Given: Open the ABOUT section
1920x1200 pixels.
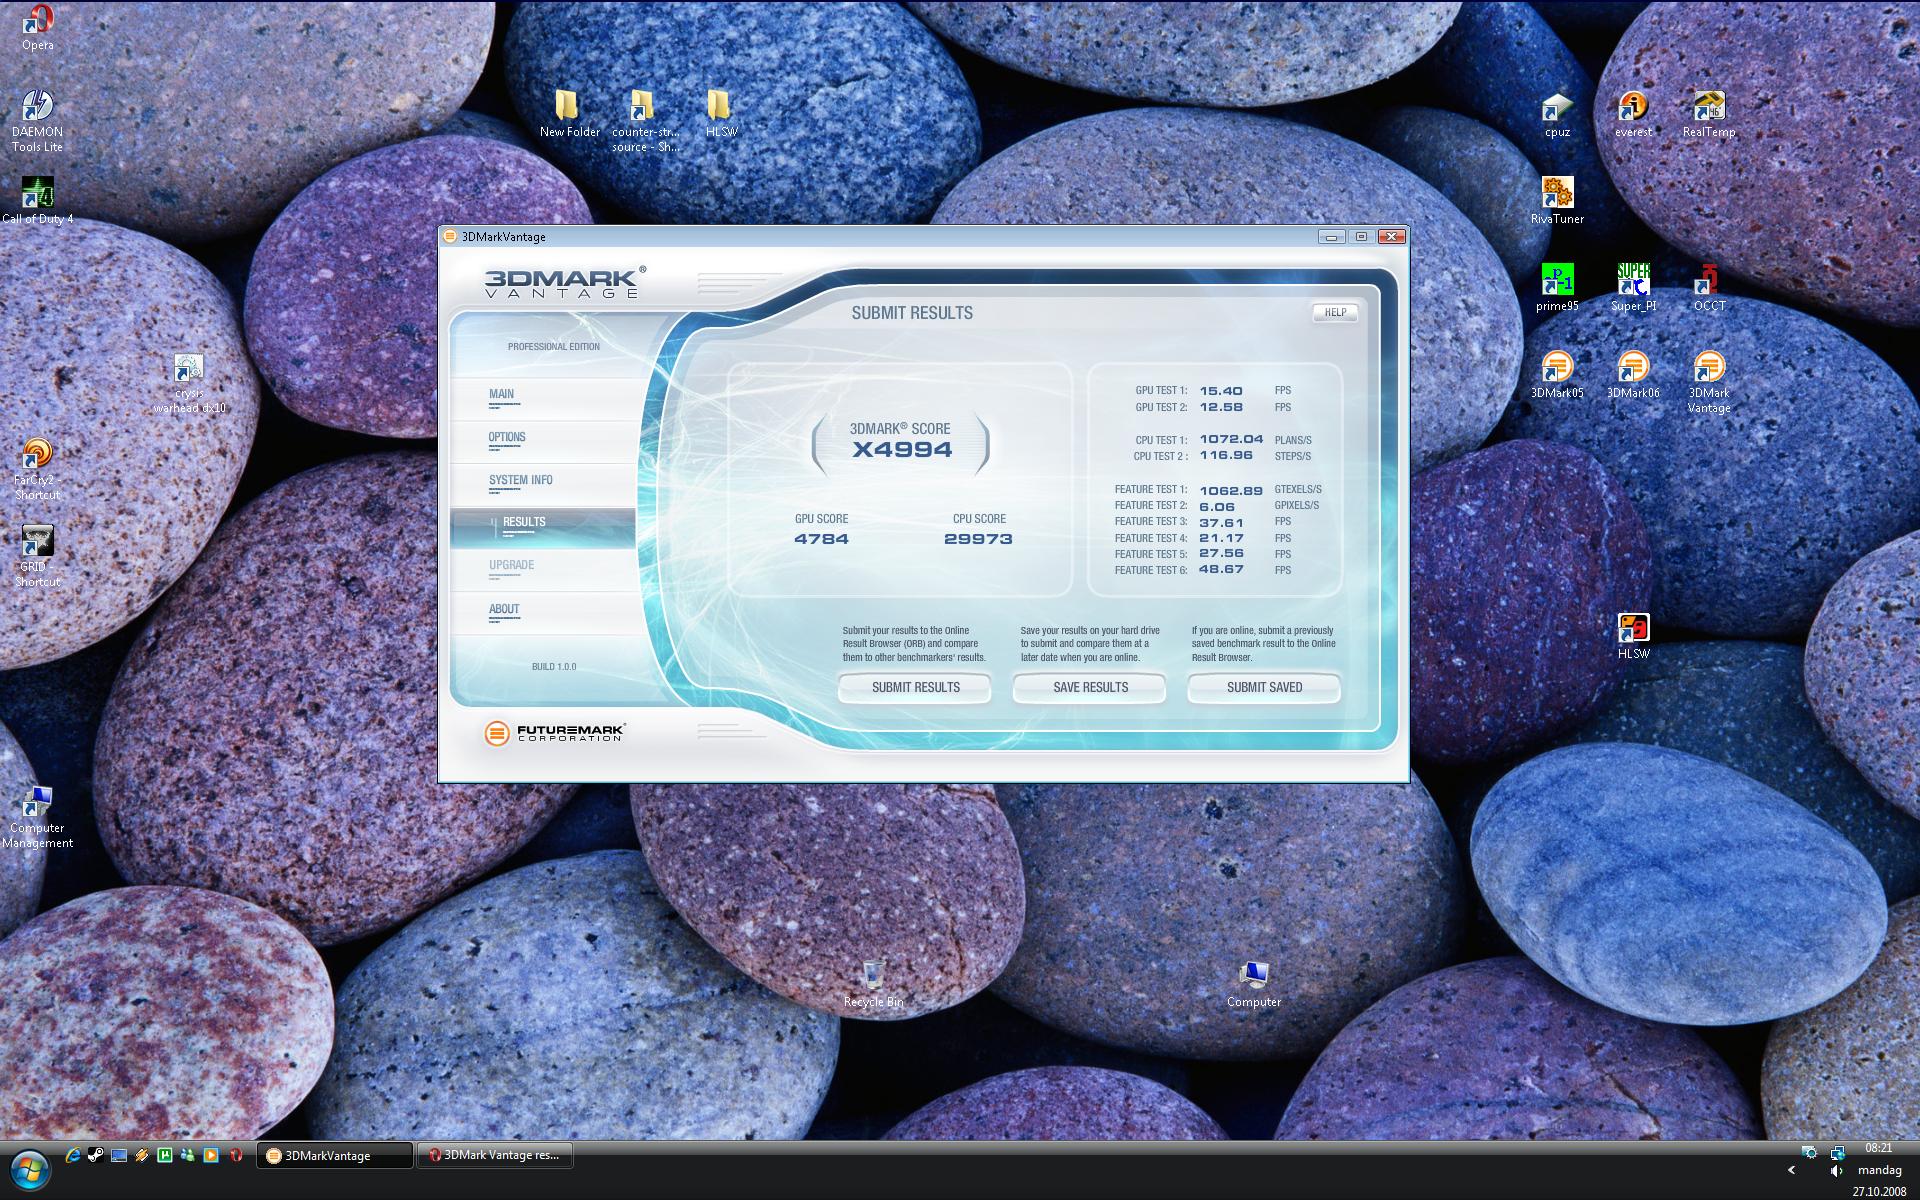Looking at the screenshot, I should coord(543,612).
